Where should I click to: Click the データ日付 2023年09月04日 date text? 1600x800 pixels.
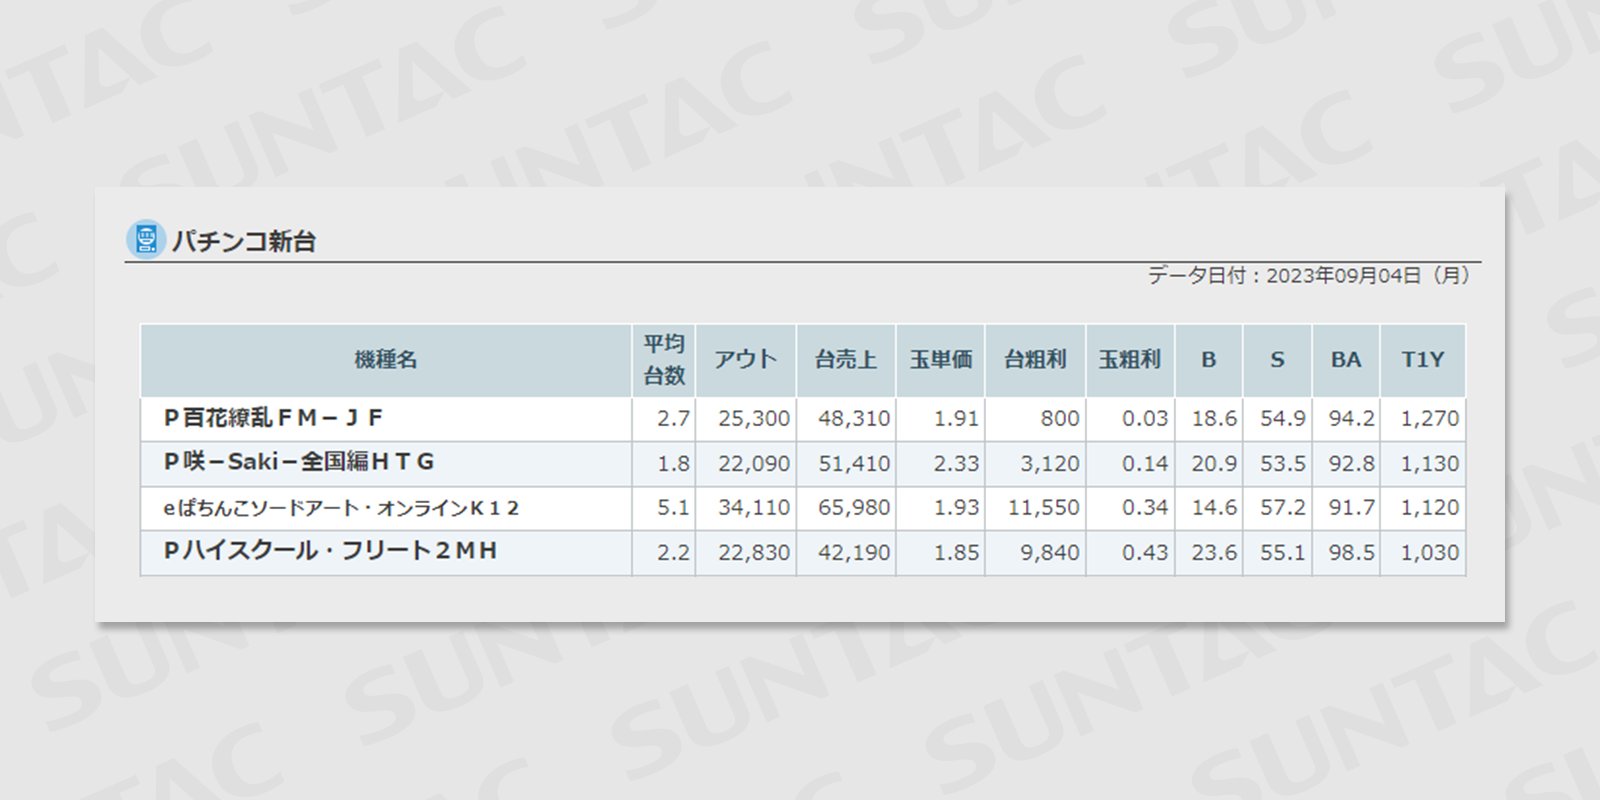pyautogui.click(x=1308, y=276)
